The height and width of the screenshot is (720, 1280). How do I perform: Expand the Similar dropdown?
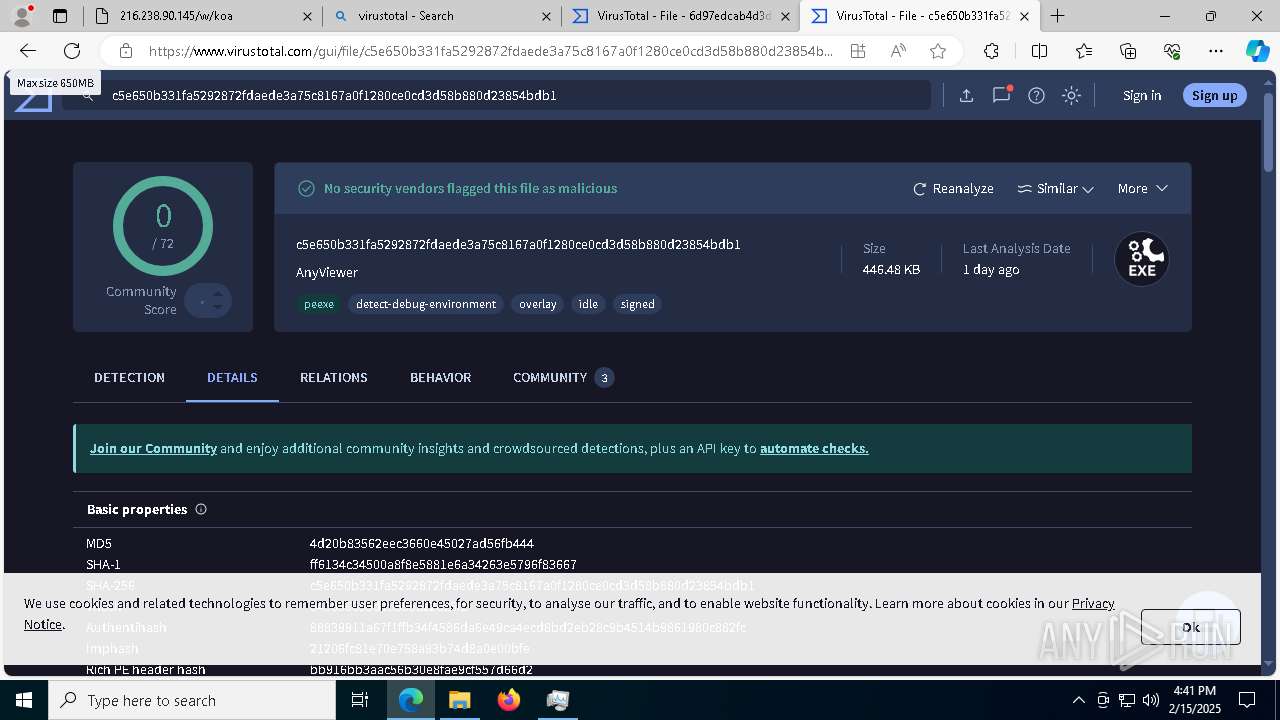[x=1055, y=188]
